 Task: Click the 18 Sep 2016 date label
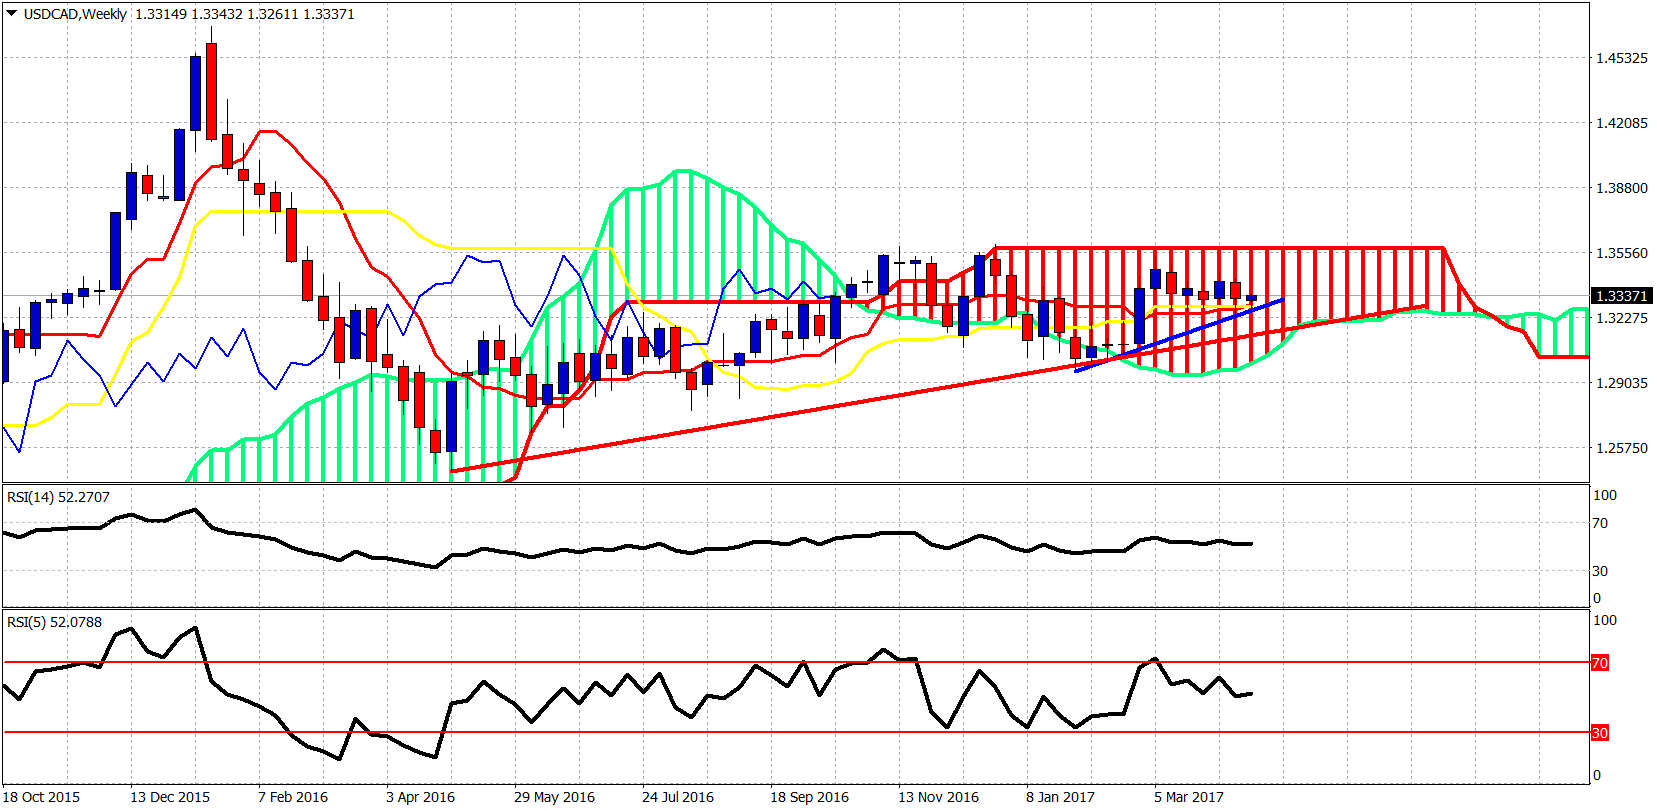point(809,797)
